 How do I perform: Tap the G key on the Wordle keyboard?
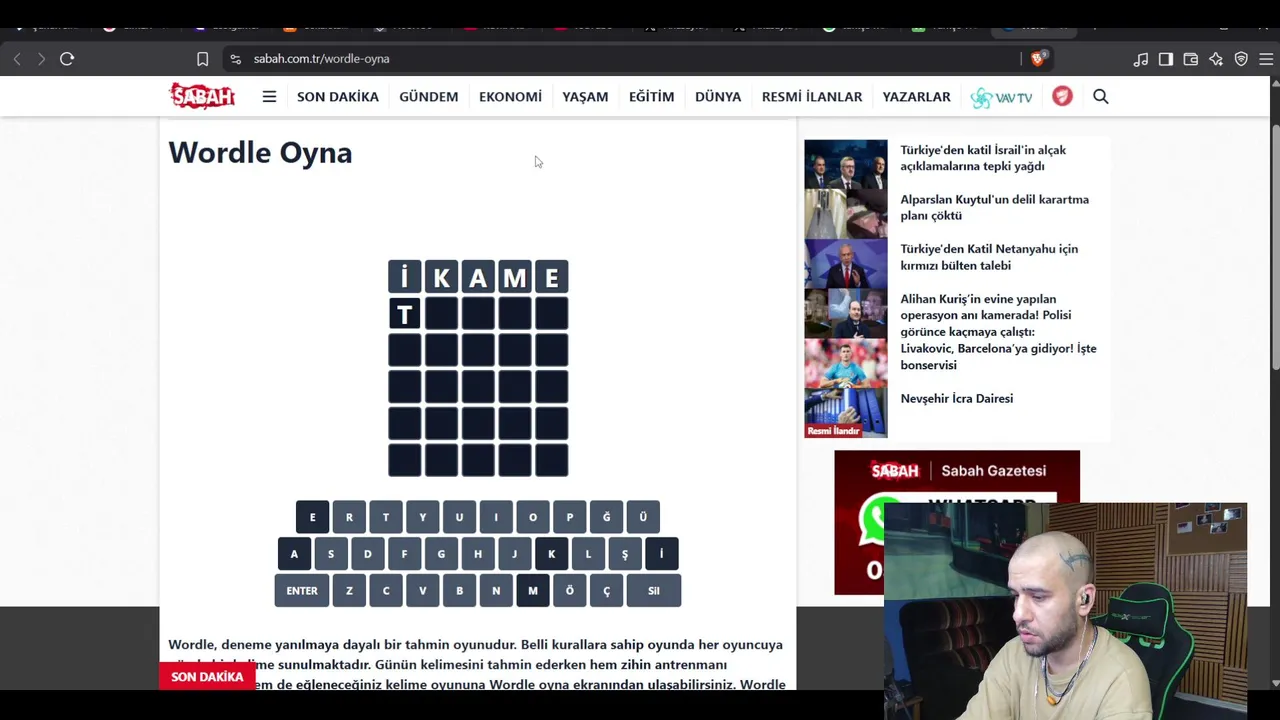(441, 554)
